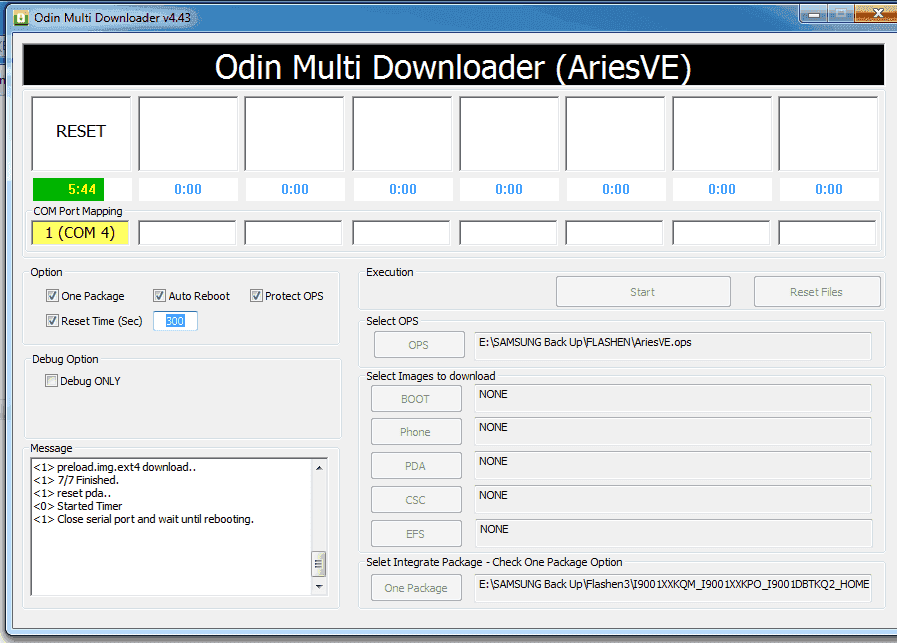Viewport: 897px width, 643px height.
Task: Click the EFS image button
Action: (416, 534)
